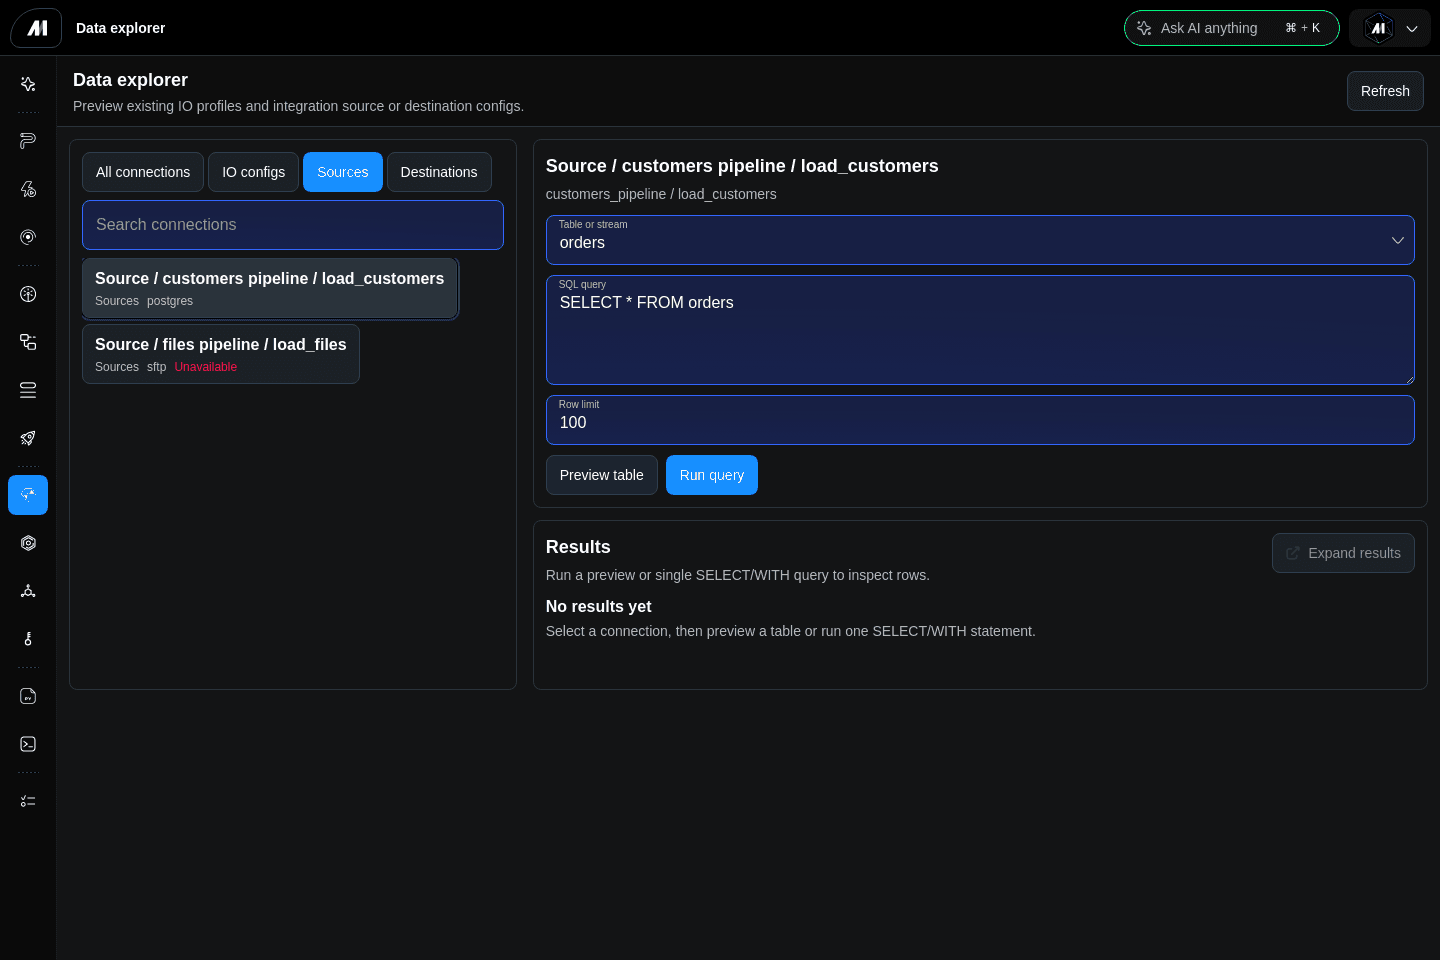
Task: Click into the SQL query text area
Action: point(980,330)
